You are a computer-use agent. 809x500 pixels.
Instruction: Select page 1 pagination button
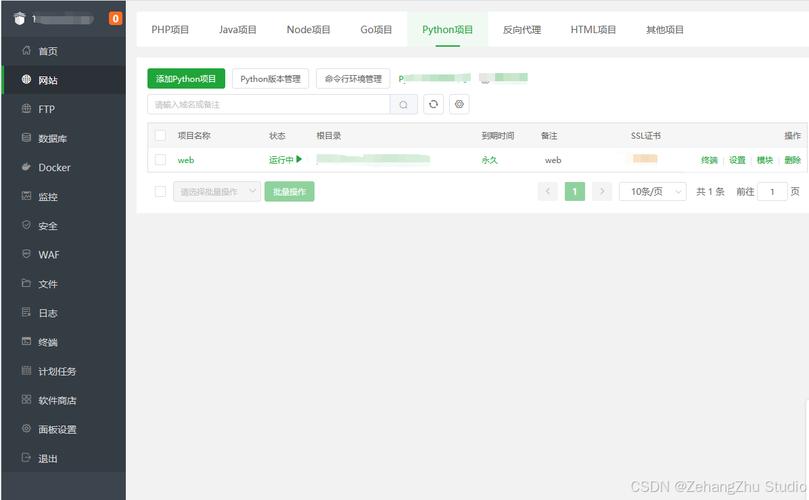point(575,191)
